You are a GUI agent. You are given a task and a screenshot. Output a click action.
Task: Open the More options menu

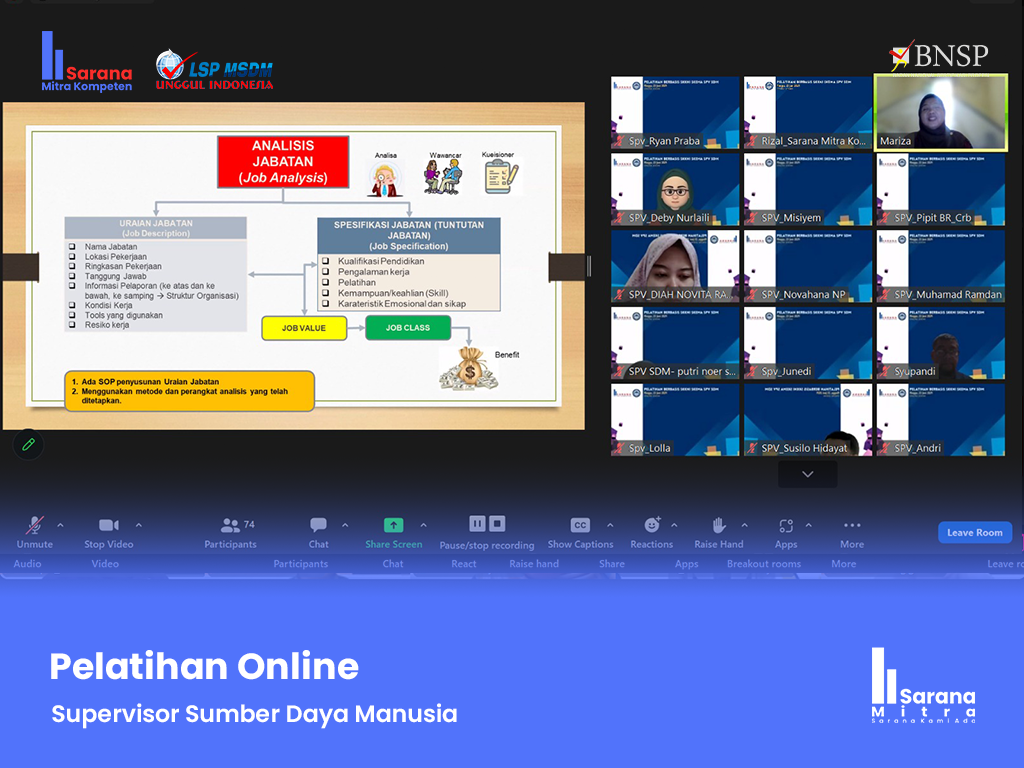[x=852, y=526]
